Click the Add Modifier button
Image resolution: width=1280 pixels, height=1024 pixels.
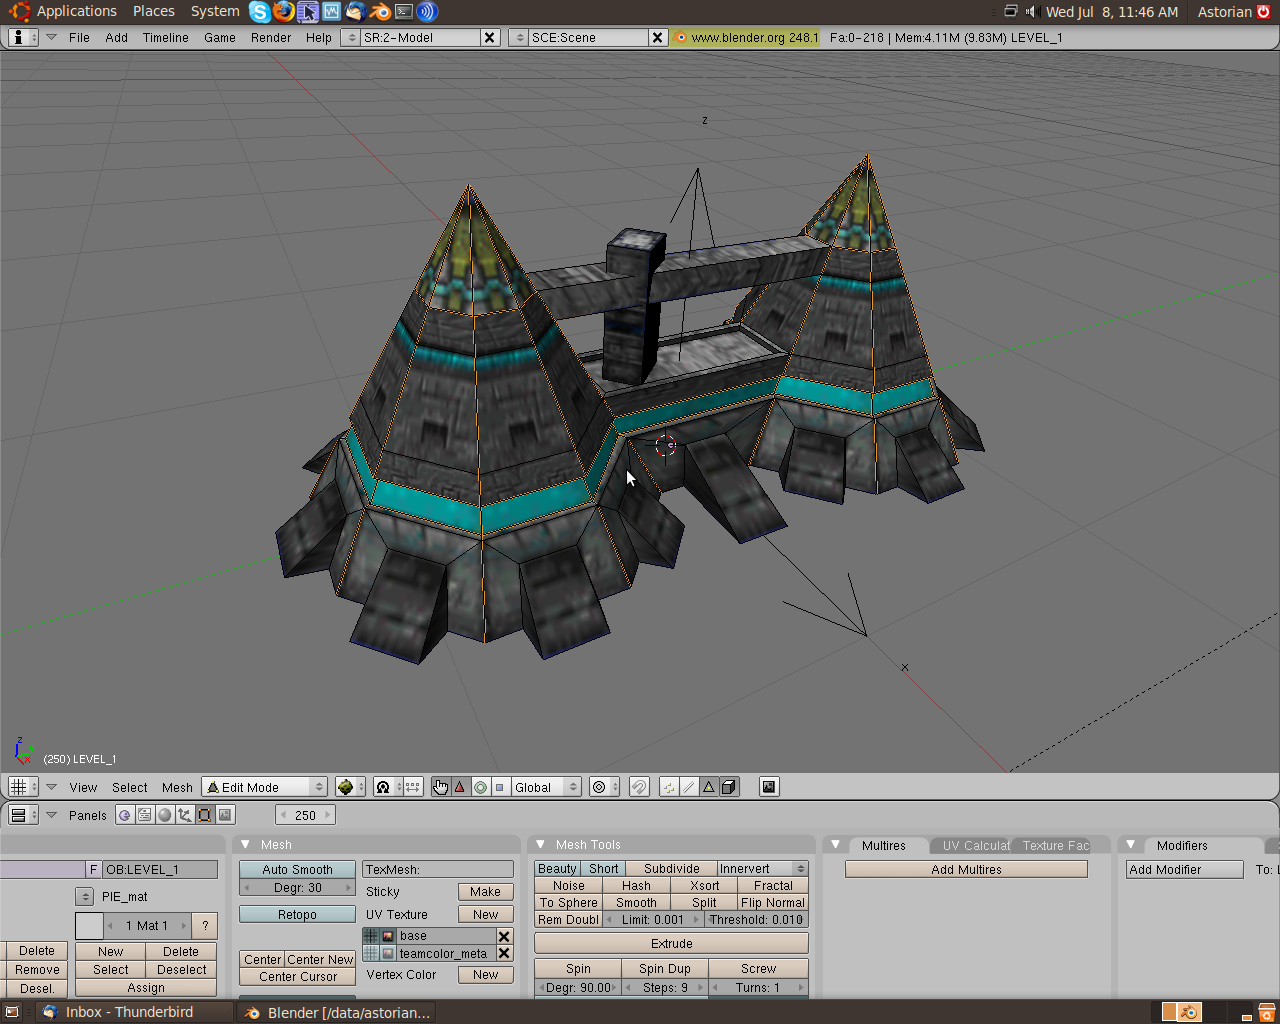(1184, 870)
